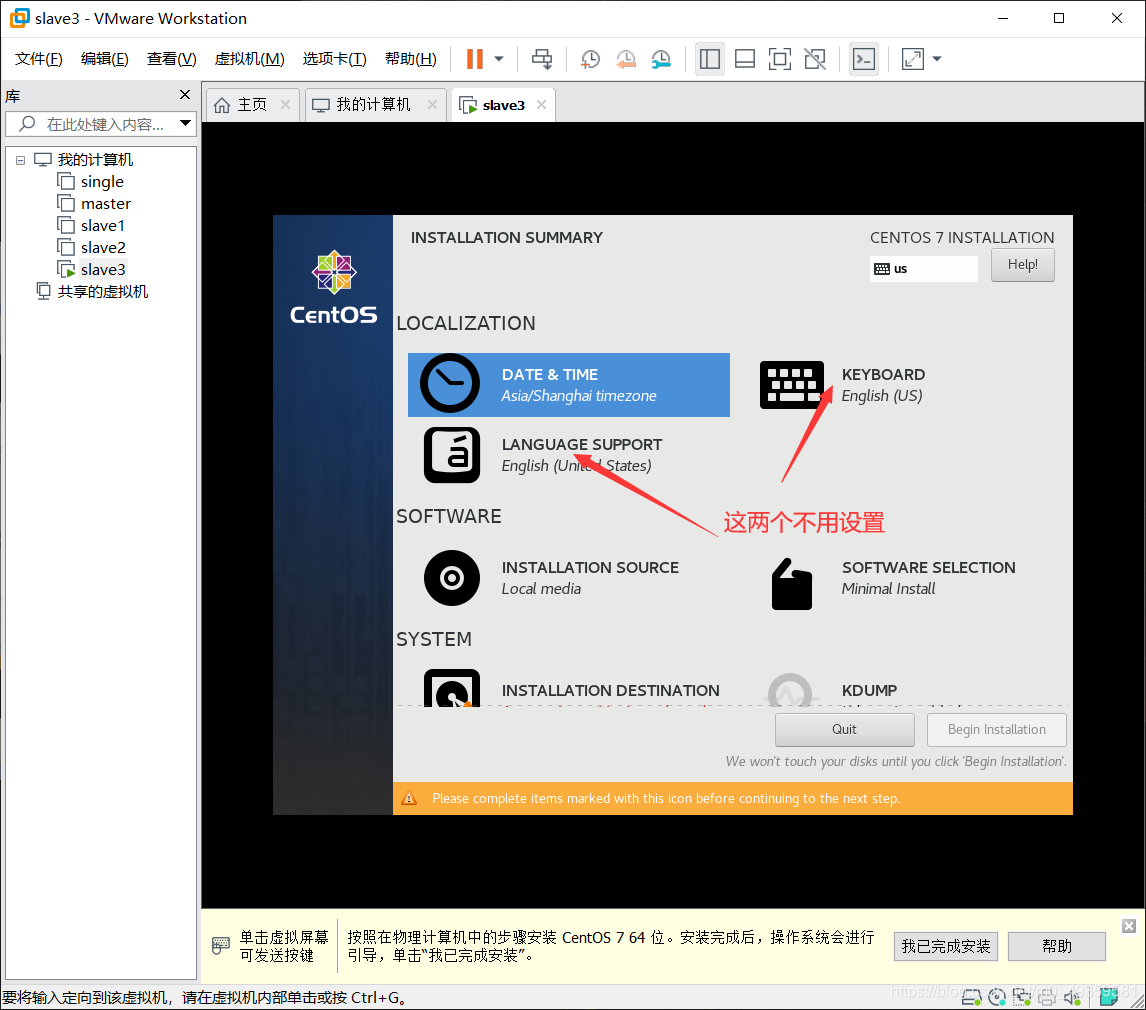This screenshot has width=1146, height=1010.
Task: Pause the virtual machine with the orange pause icon
Action: (474, 59)
